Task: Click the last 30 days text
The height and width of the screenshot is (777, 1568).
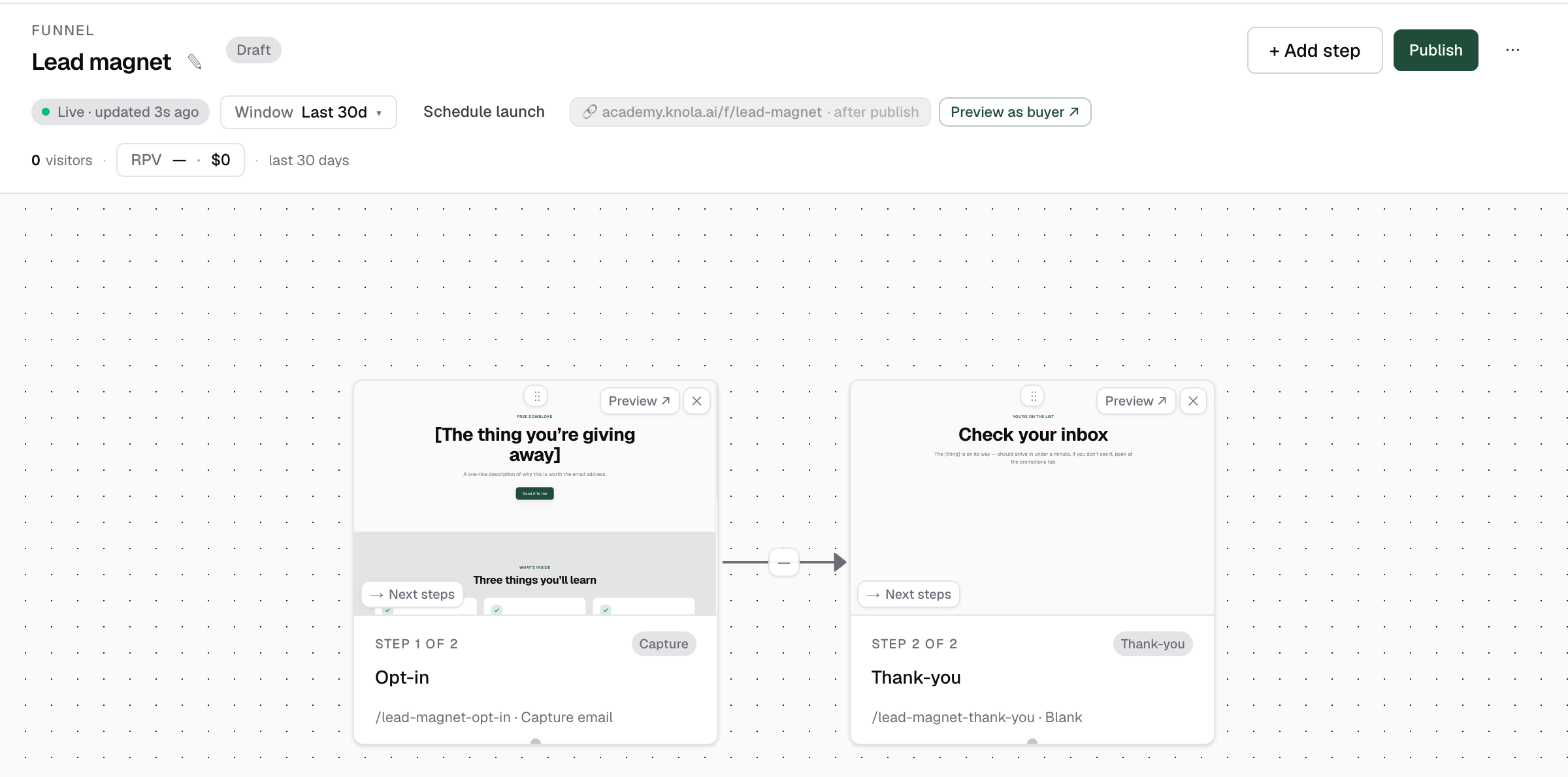Action: coord(309,160)
